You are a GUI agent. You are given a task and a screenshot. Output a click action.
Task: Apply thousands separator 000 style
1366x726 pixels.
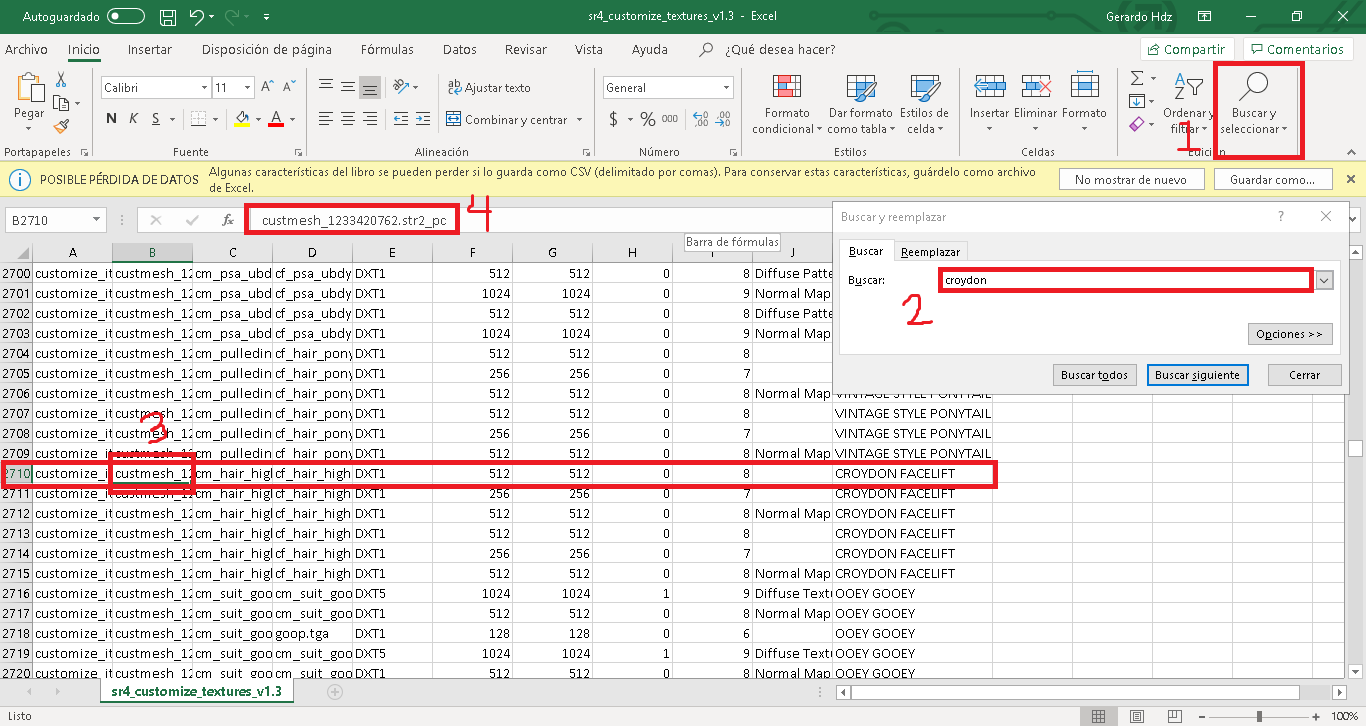[x=670, y=119]
